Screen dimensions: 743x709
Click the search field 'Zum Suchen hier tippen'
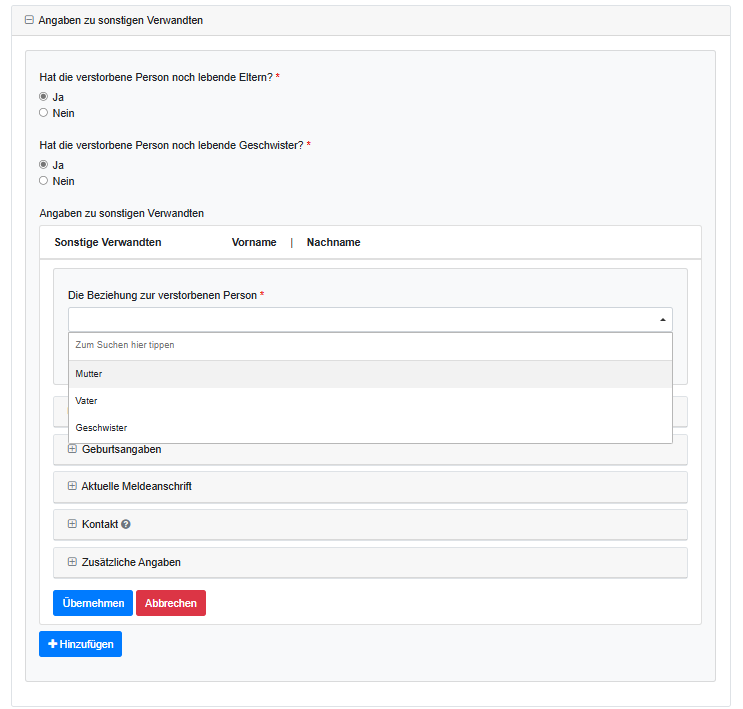click(370, 345)
